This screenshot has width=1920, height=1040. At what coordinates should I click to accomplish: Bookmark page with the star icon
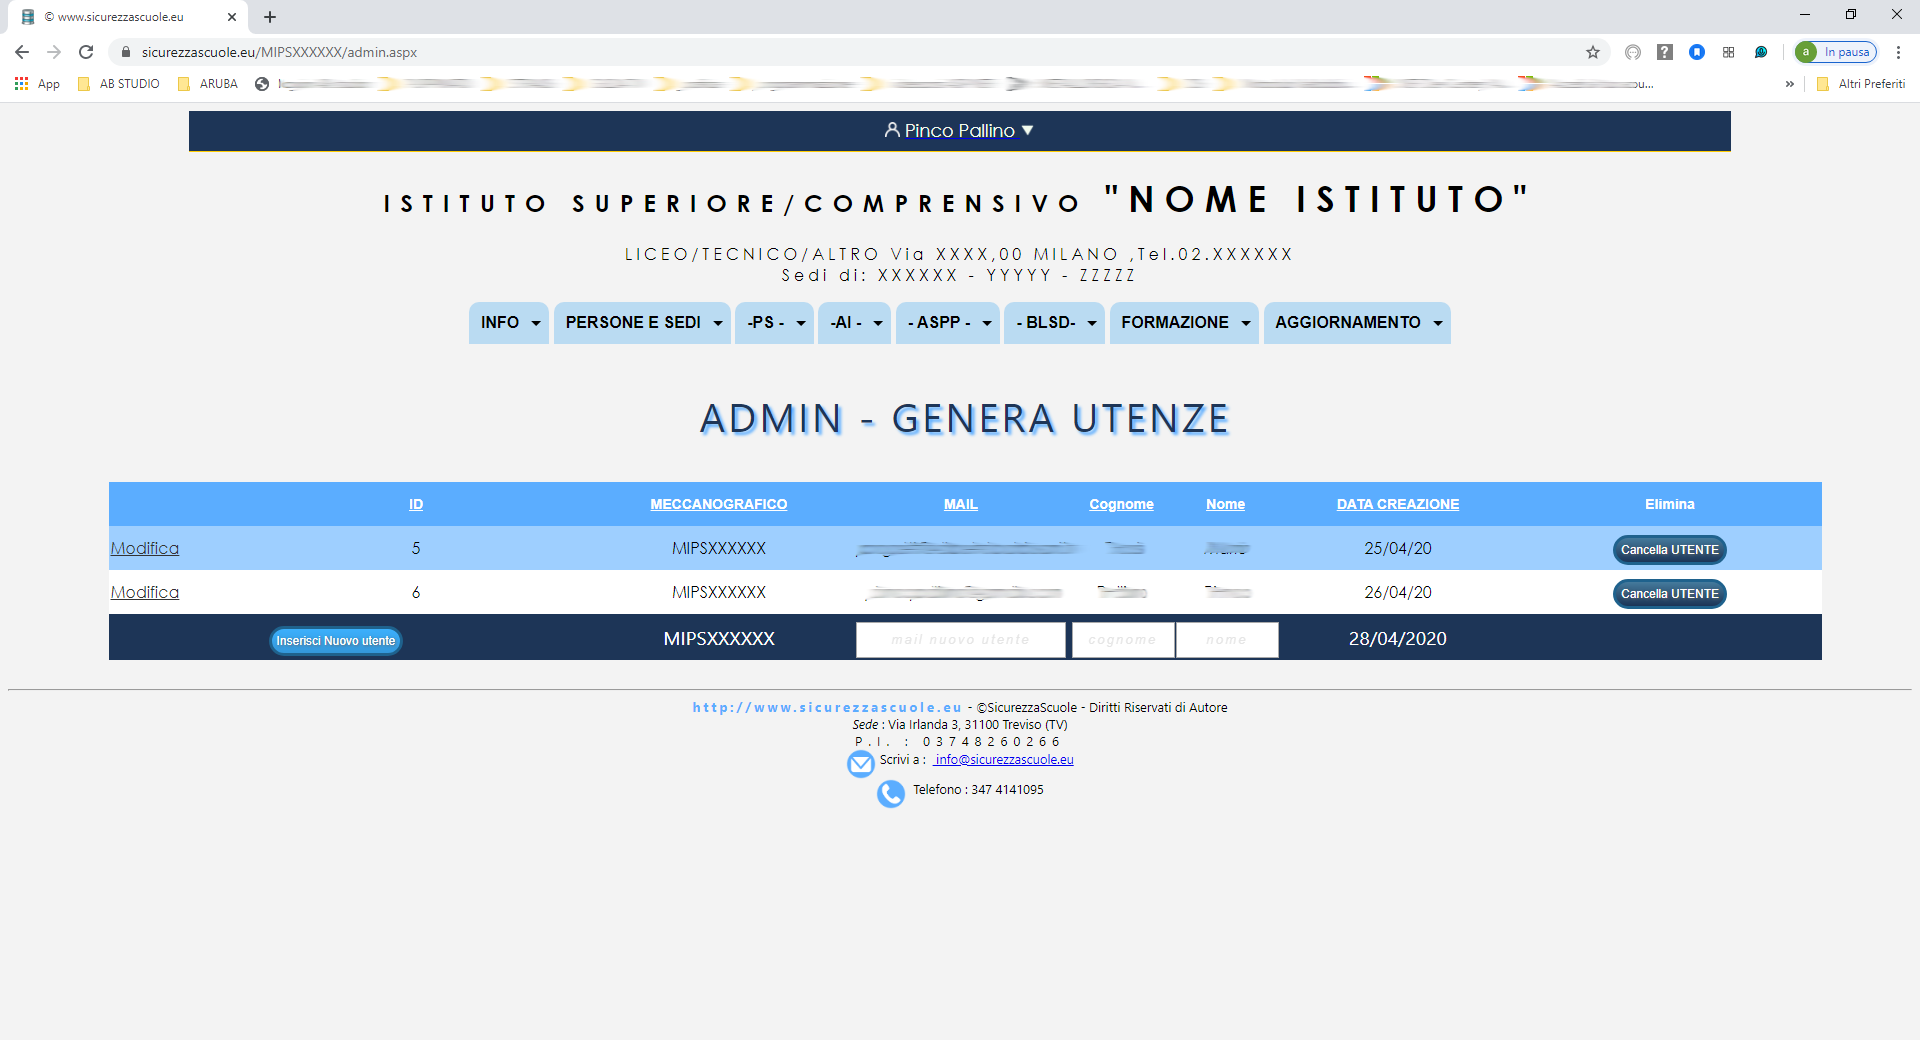click(1593, 52)
